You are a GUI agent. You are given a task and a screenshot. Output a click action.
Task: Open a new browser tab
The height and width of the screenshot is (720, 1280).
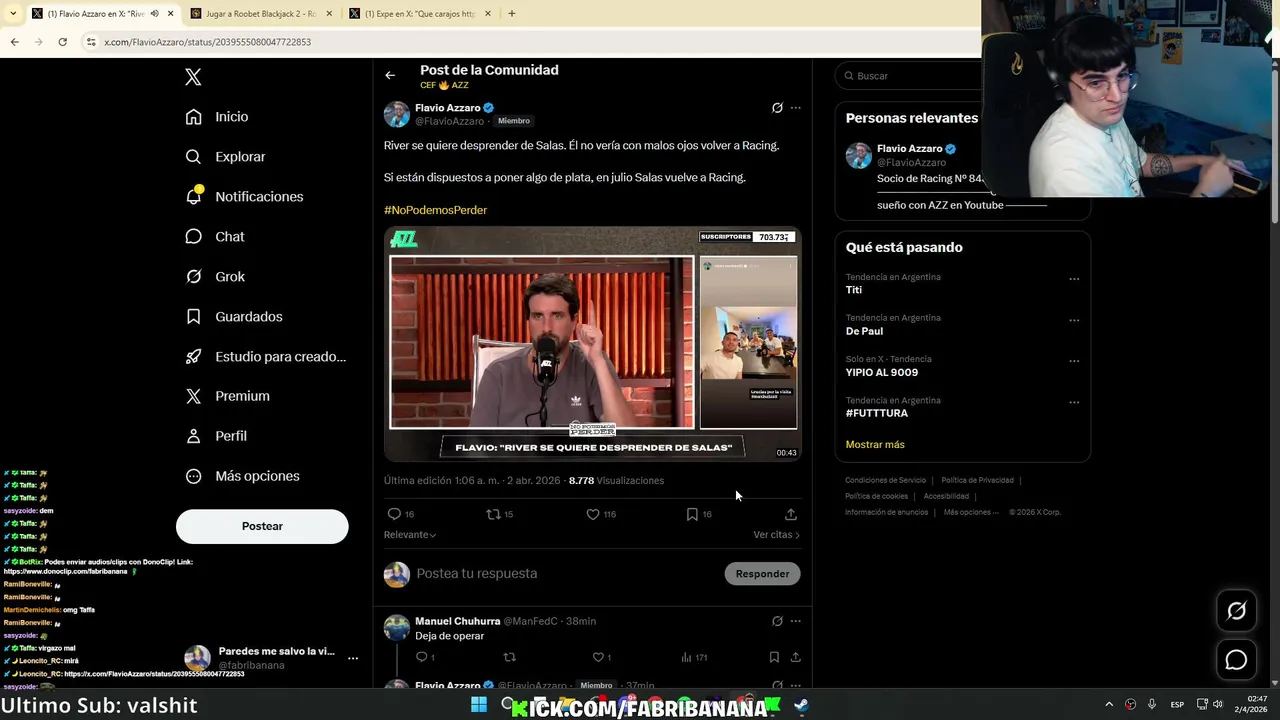click(x=512, y=14)
